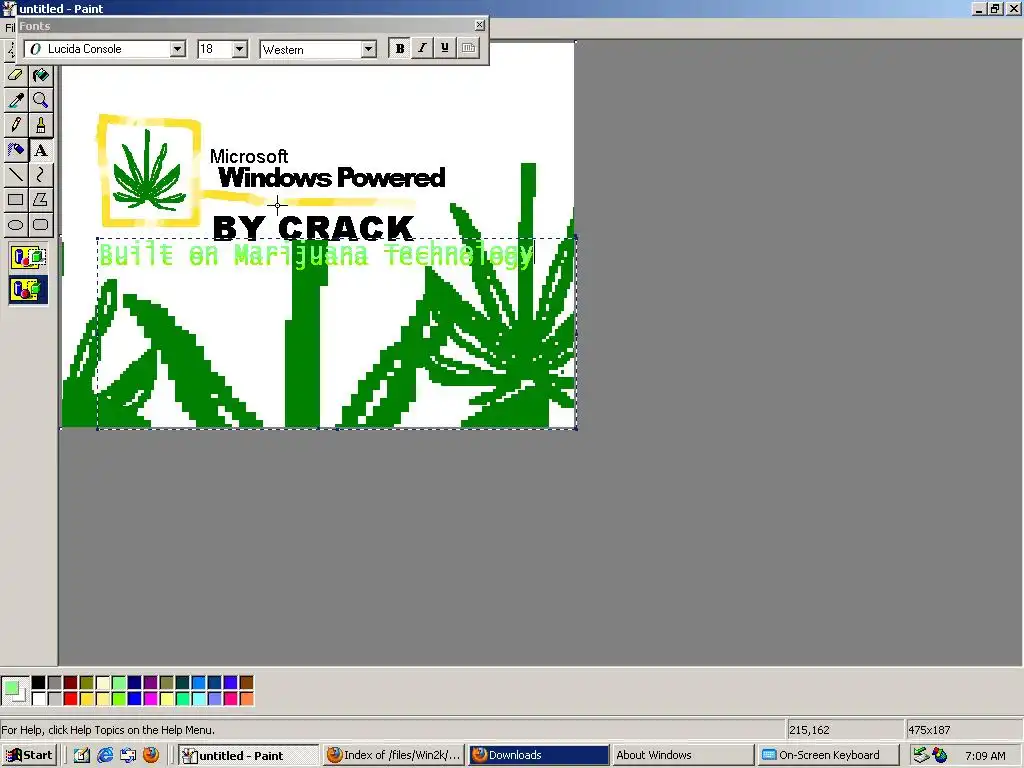Select the Rounded Rectangle tool

(x=40, y=225)
